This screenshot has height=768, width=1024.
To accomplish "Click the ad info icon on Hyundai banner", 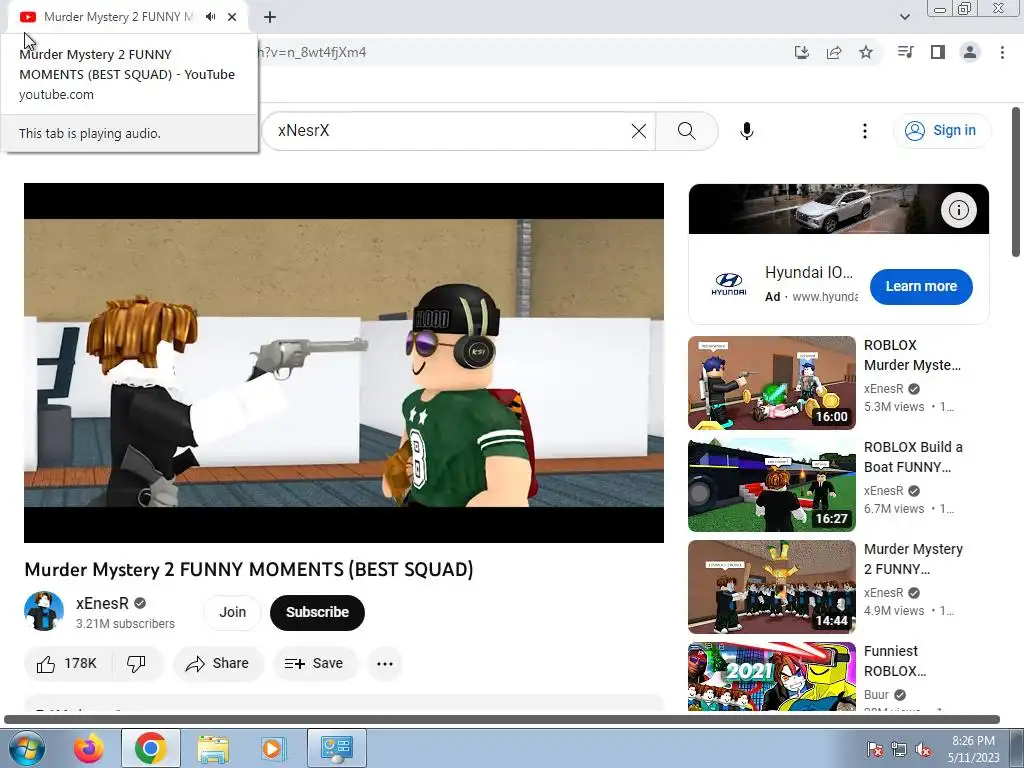I will tap(958, 210).
